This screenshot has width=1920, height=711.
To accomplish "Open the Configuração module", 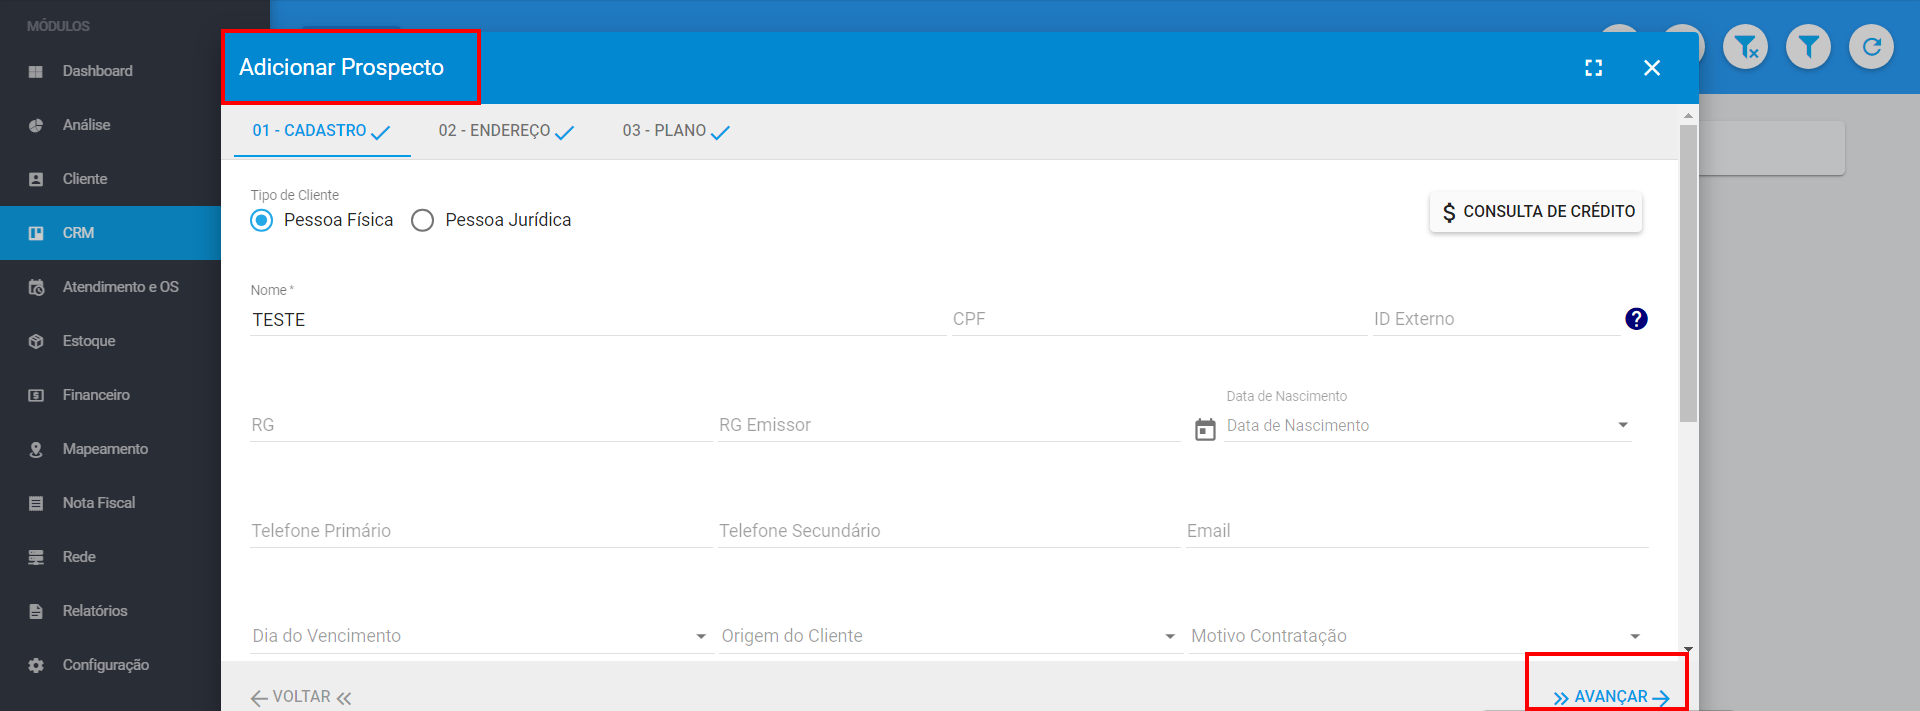I will click(110, 665).
